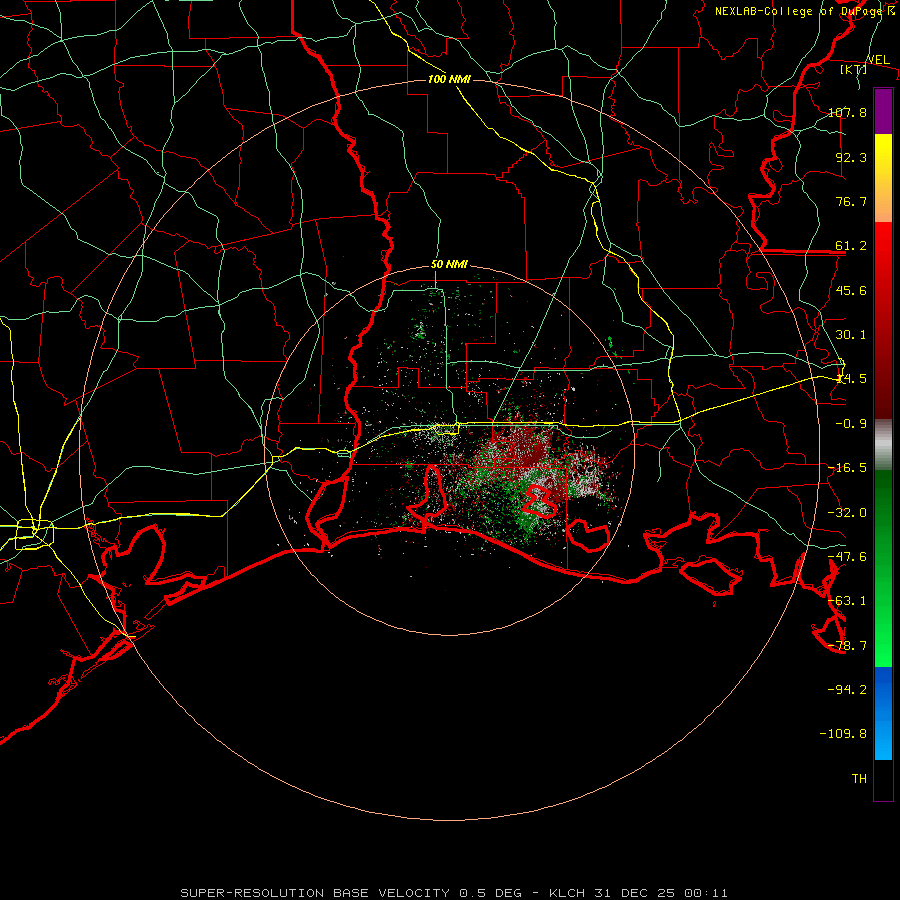The width and height of the screenshot is (900, 900).
Task: Pick the gray near-zero segment of the scale
Action: click(x=883, y=445)
